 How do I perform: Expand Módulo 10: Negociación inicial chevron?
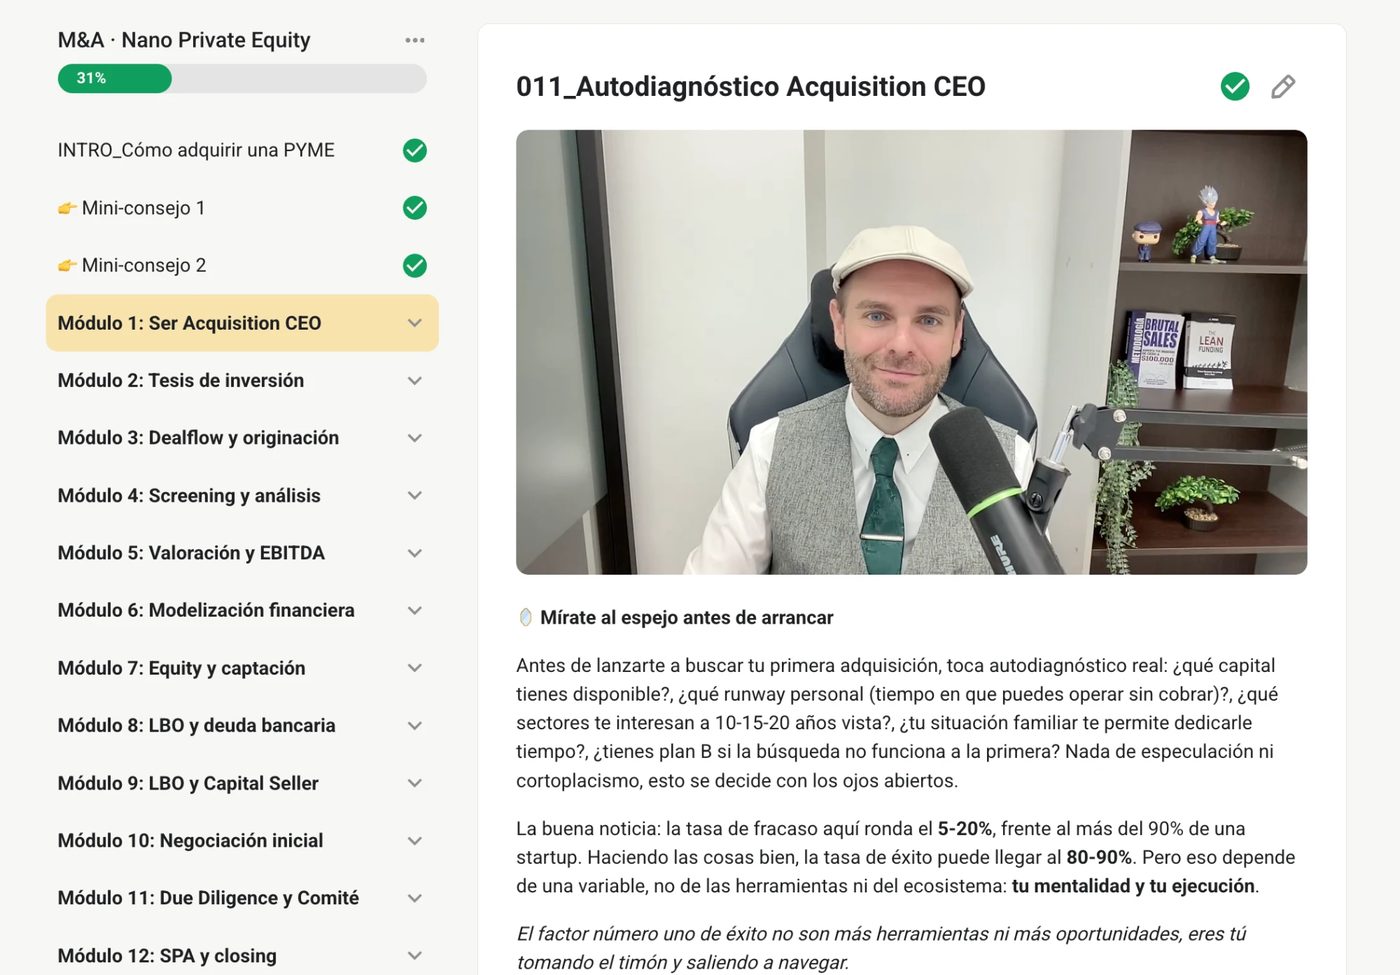pyautogui.click(x=415, y=841)
